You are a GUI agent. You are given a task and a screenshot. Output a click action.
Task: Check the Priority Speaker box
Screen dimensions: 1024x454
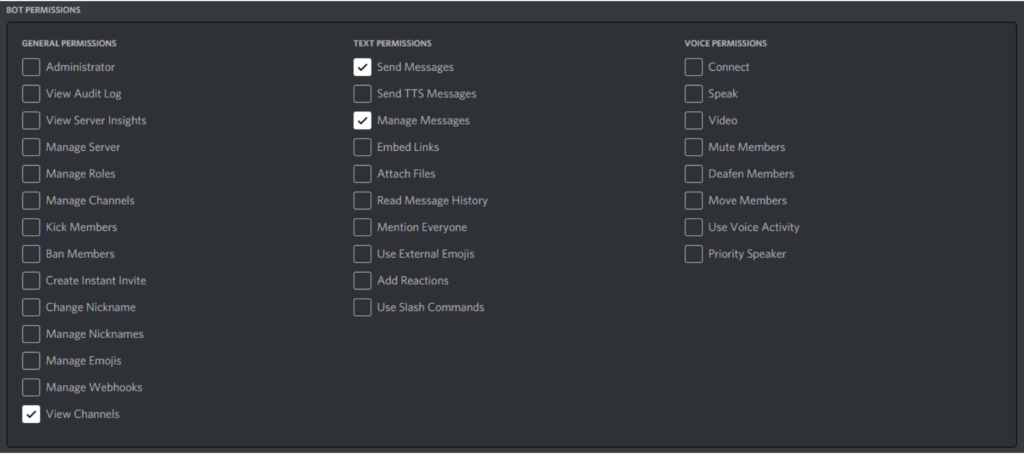[x=693, y=254]
